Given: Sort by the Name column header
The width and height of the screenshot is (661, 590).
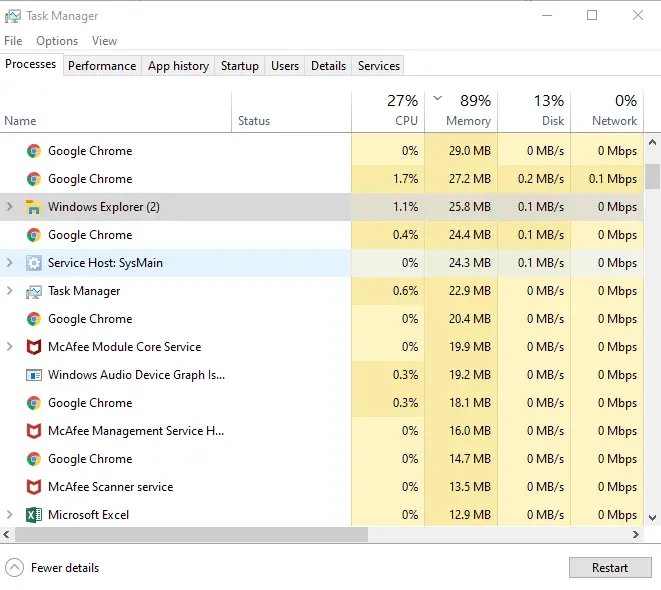Looking at the screenshot, I should 116,111.
